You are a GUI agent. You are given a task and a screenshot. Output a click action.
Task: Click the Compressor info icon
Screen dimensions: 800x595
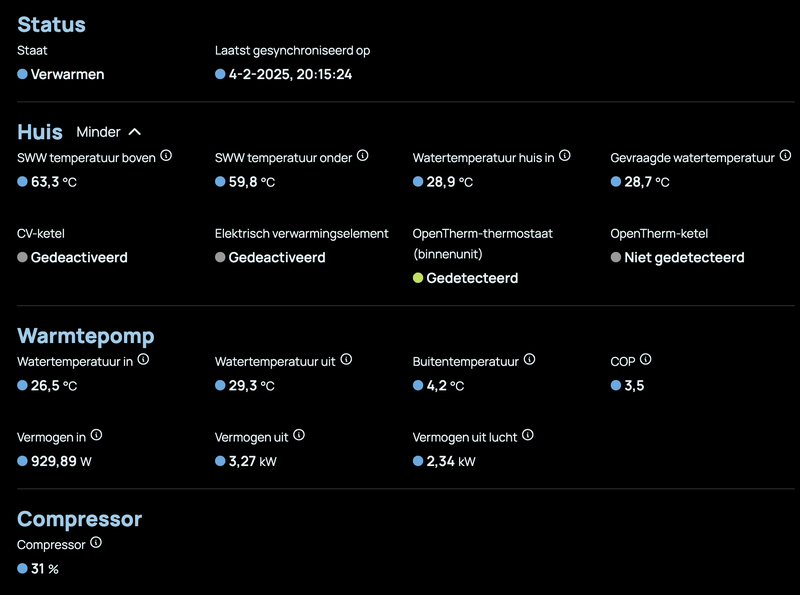click(96, 543)
